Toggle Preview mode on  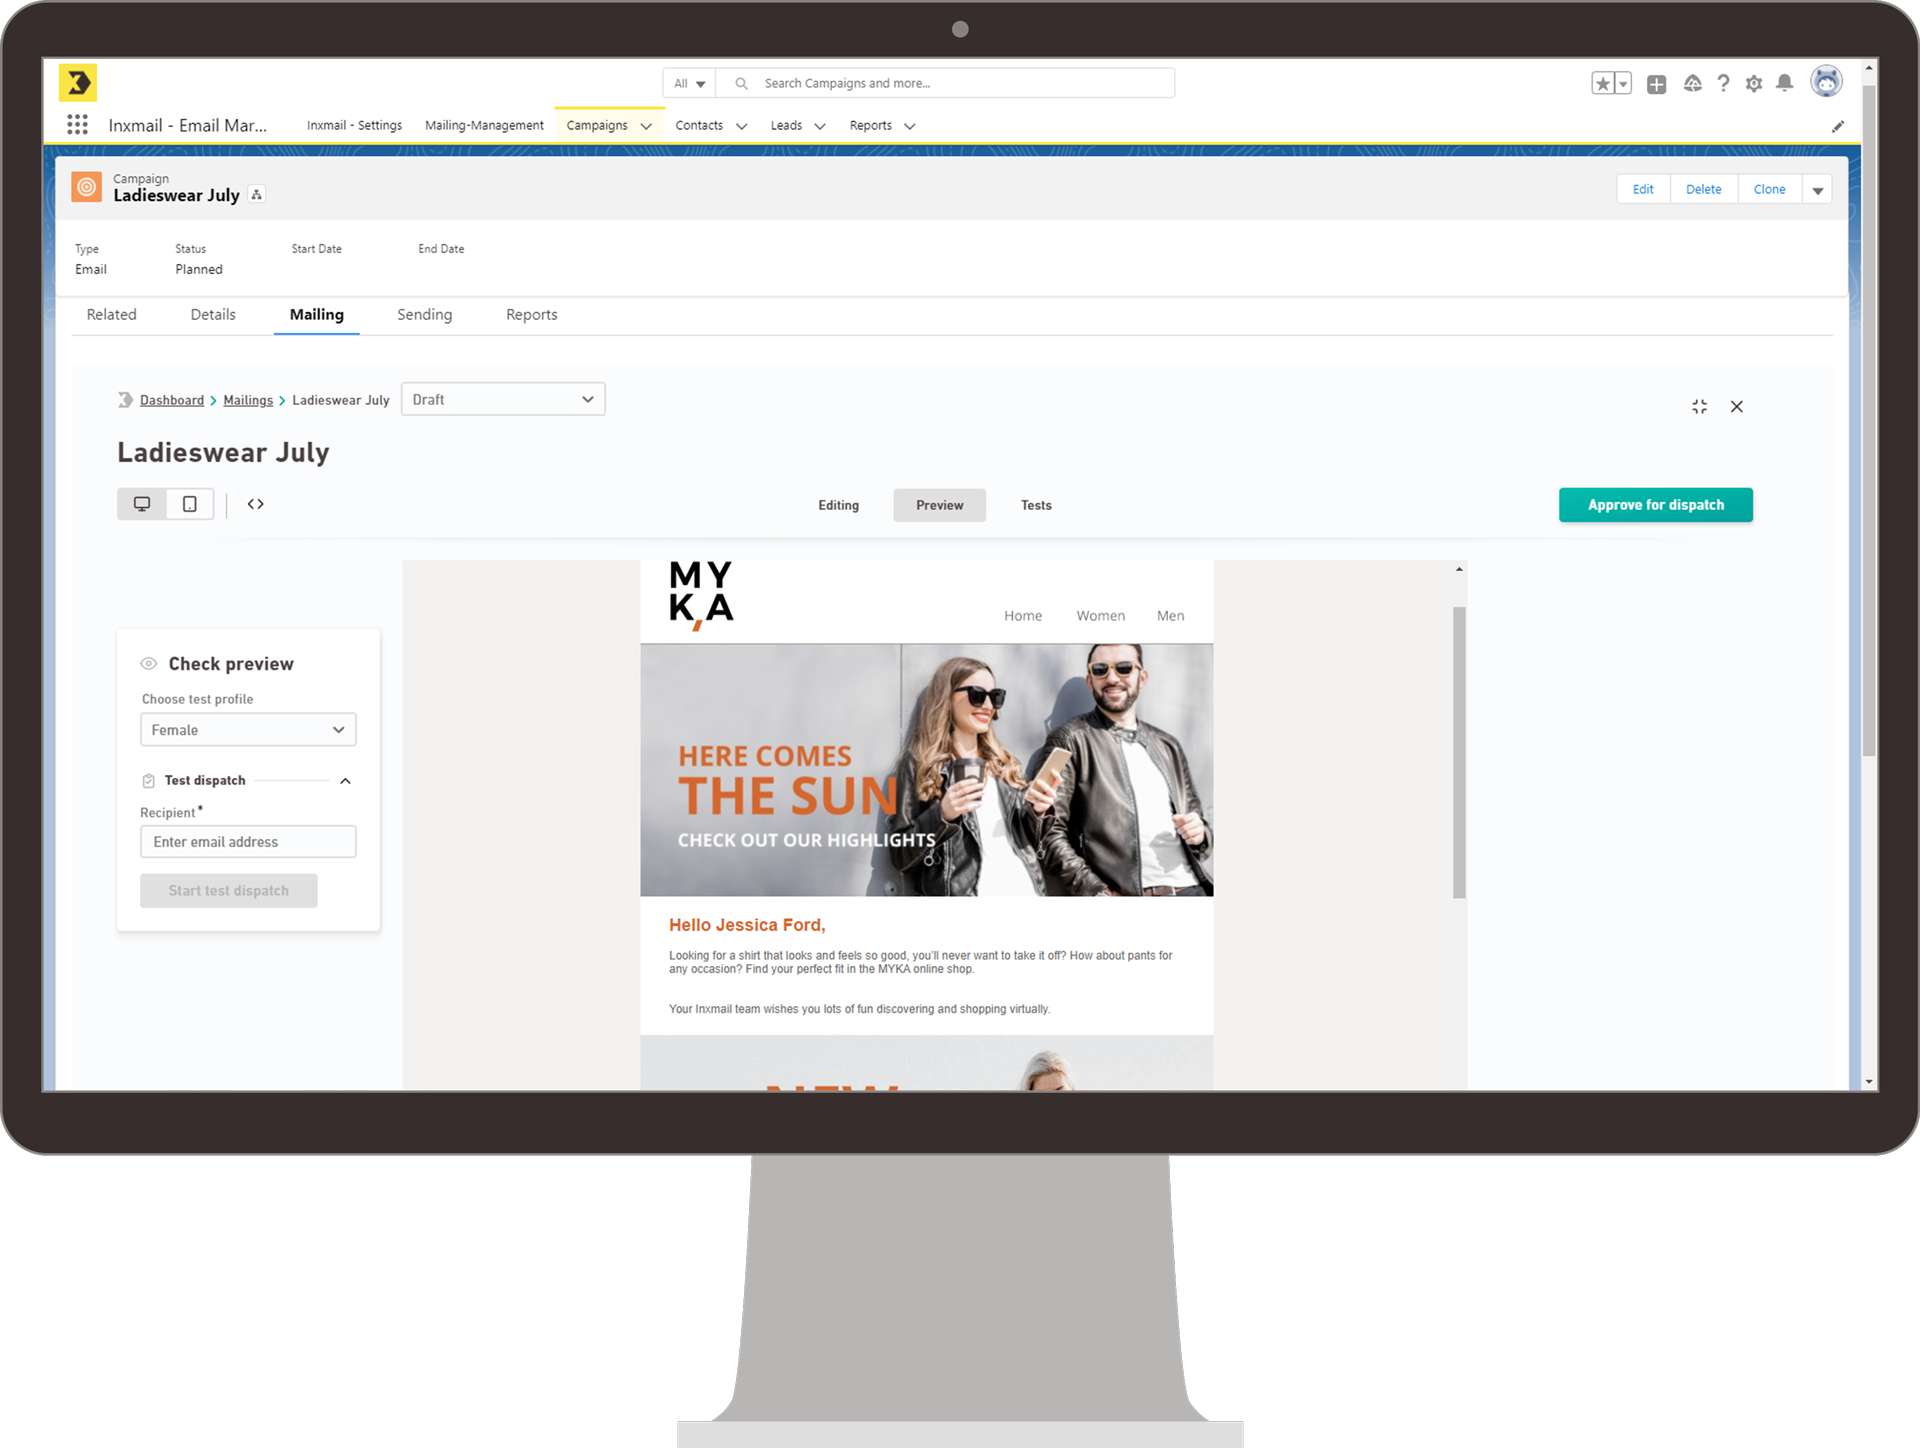click(x=939, y=505)
